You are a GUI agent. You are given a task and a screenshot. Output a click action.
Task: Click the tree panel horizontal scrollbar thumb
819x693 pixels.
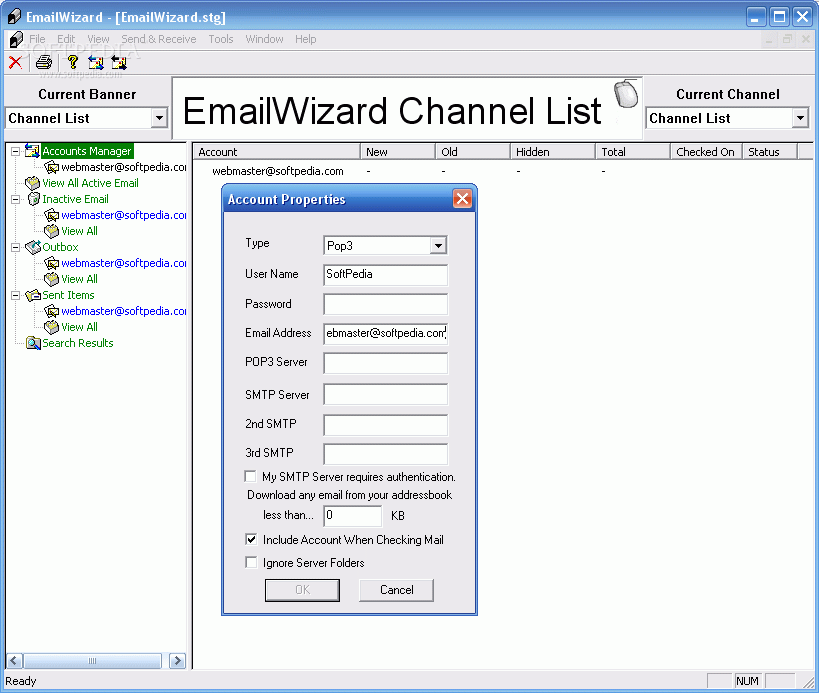tap(92, 661)
